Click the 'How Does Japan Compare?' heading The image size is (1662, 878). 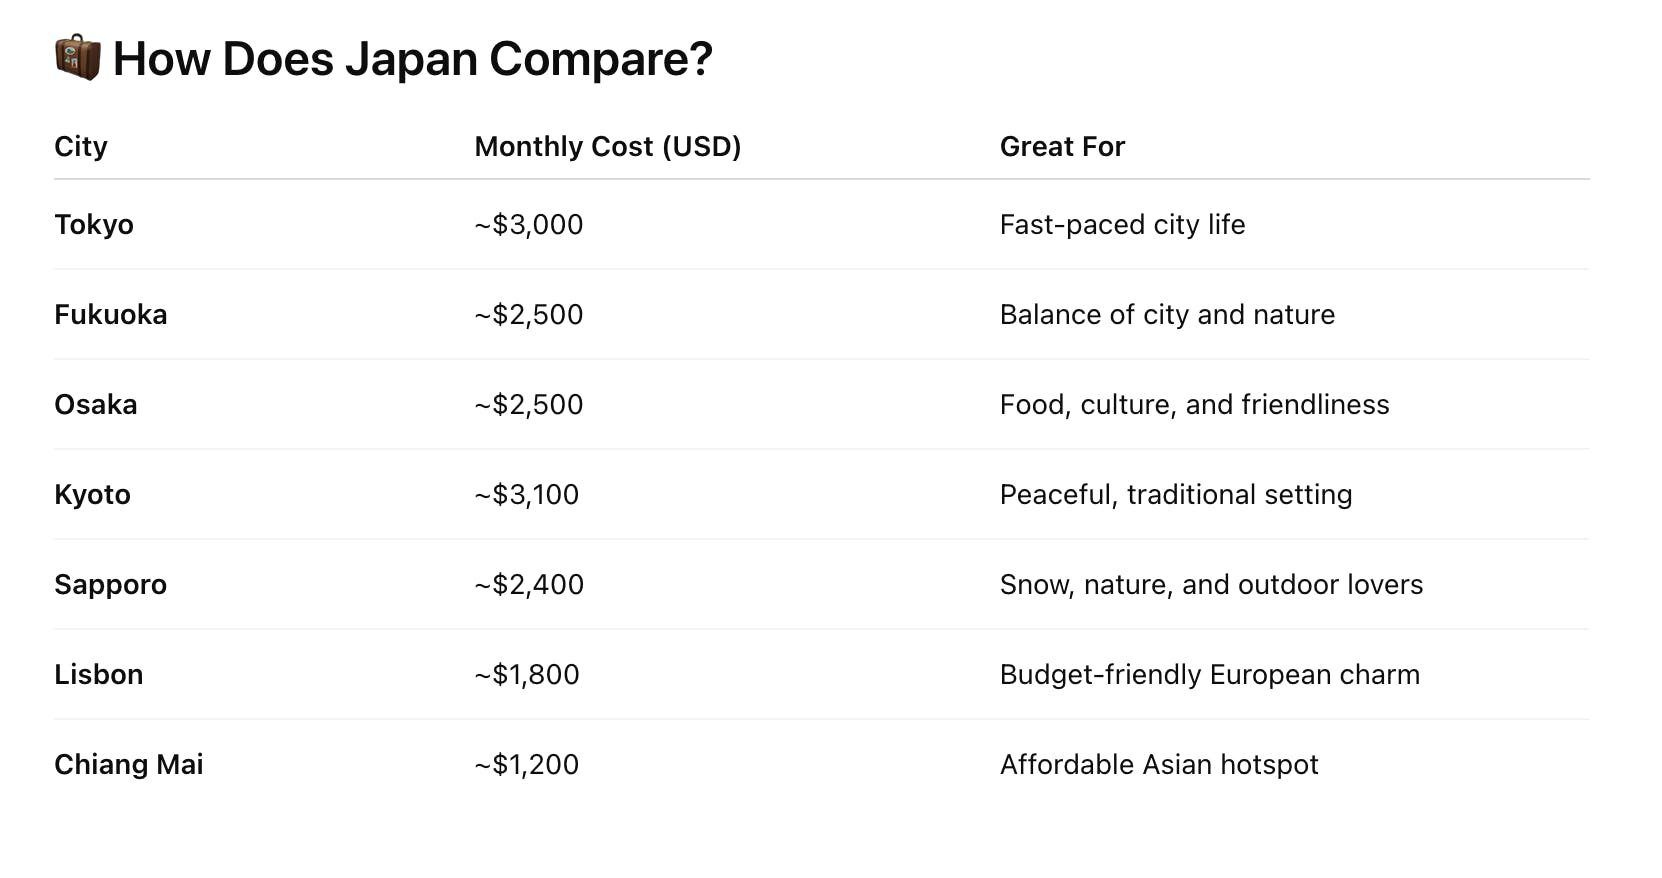click(x=412, y=59)
